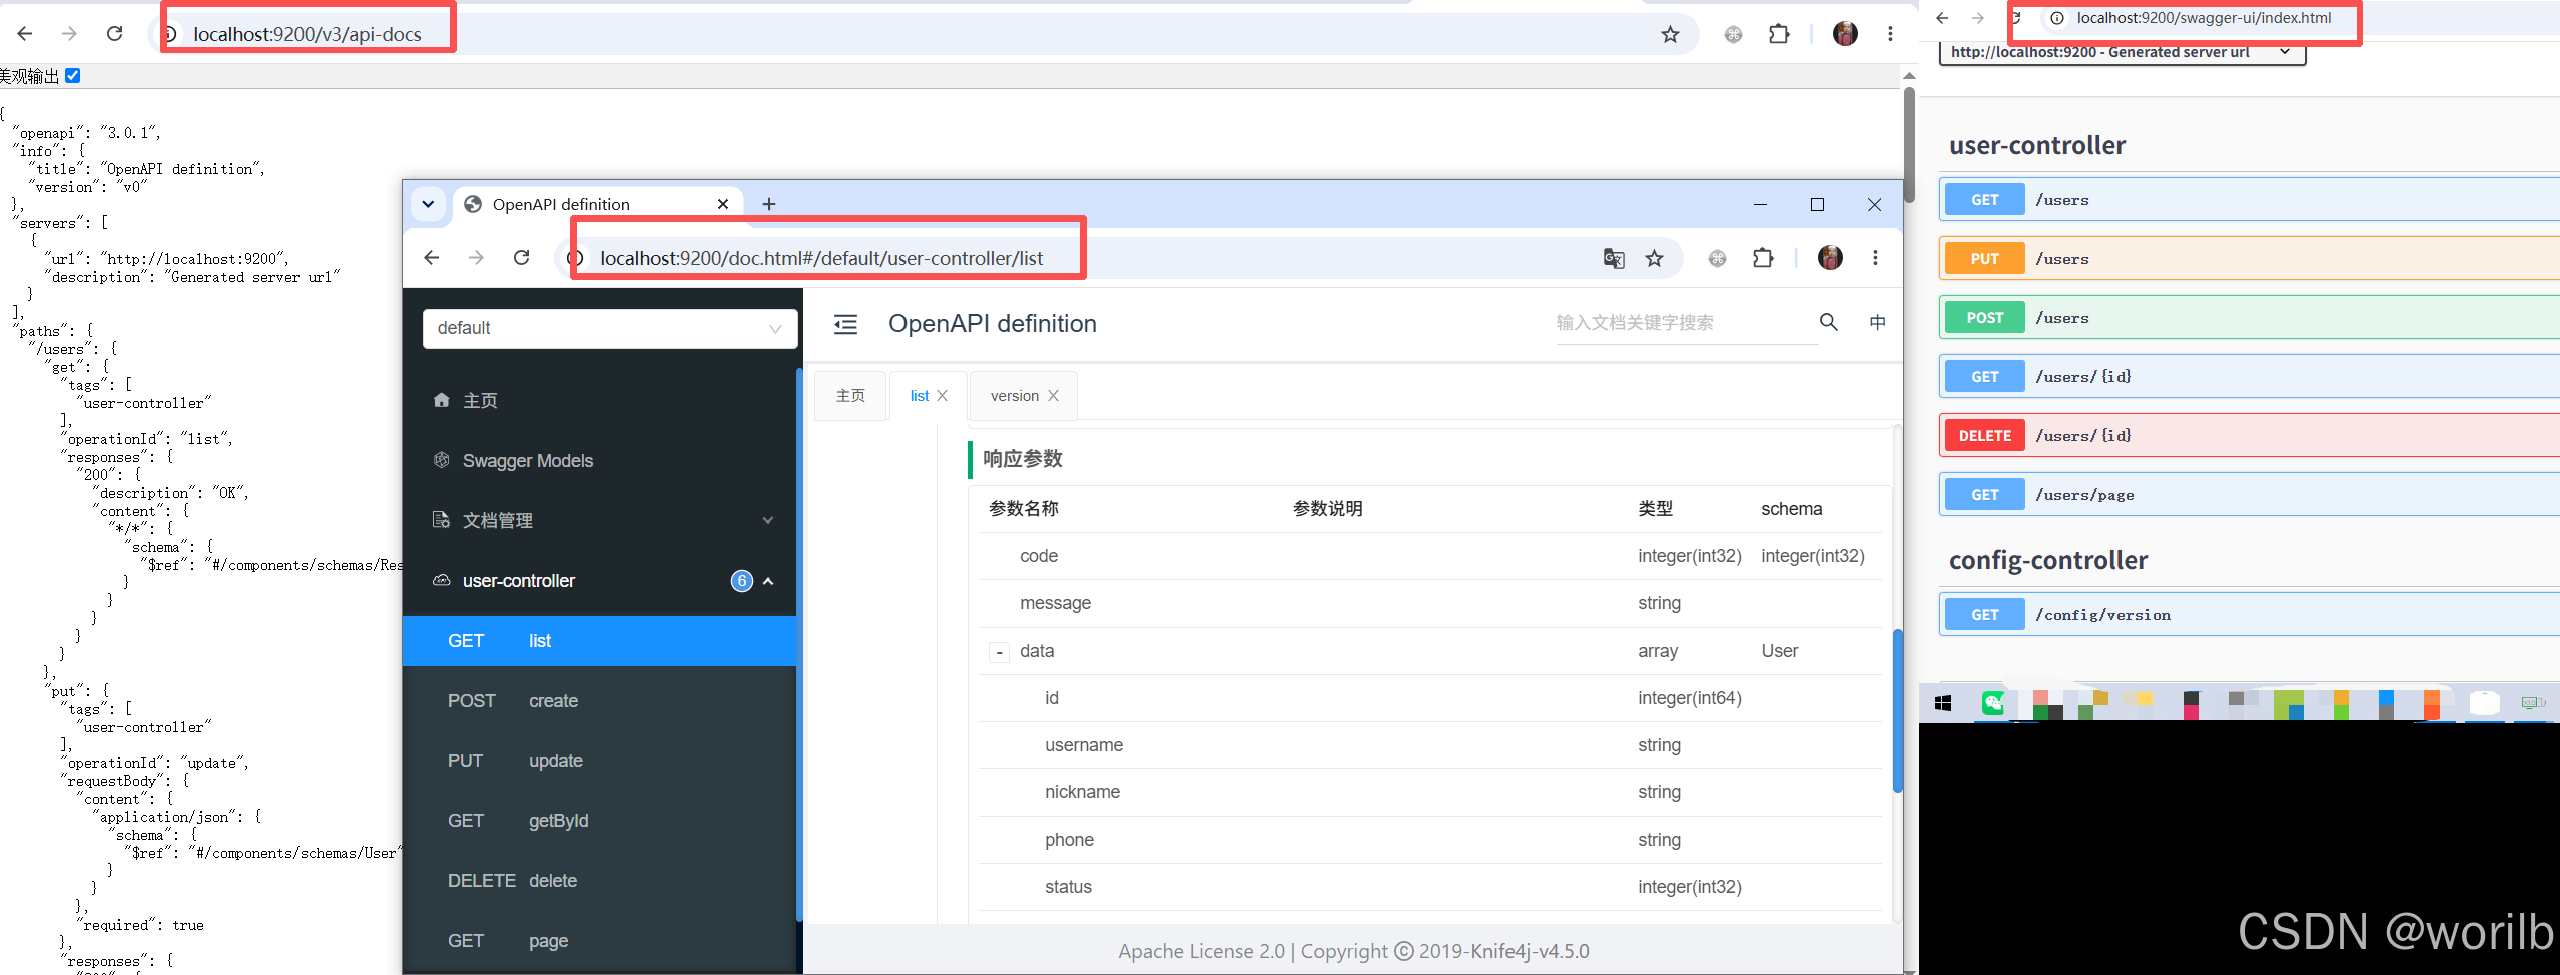Image resolution: width=2560 pixels, height=975 pixels.
Task: Go forward in the swagger-ui window
Action: coord(1978,18)
